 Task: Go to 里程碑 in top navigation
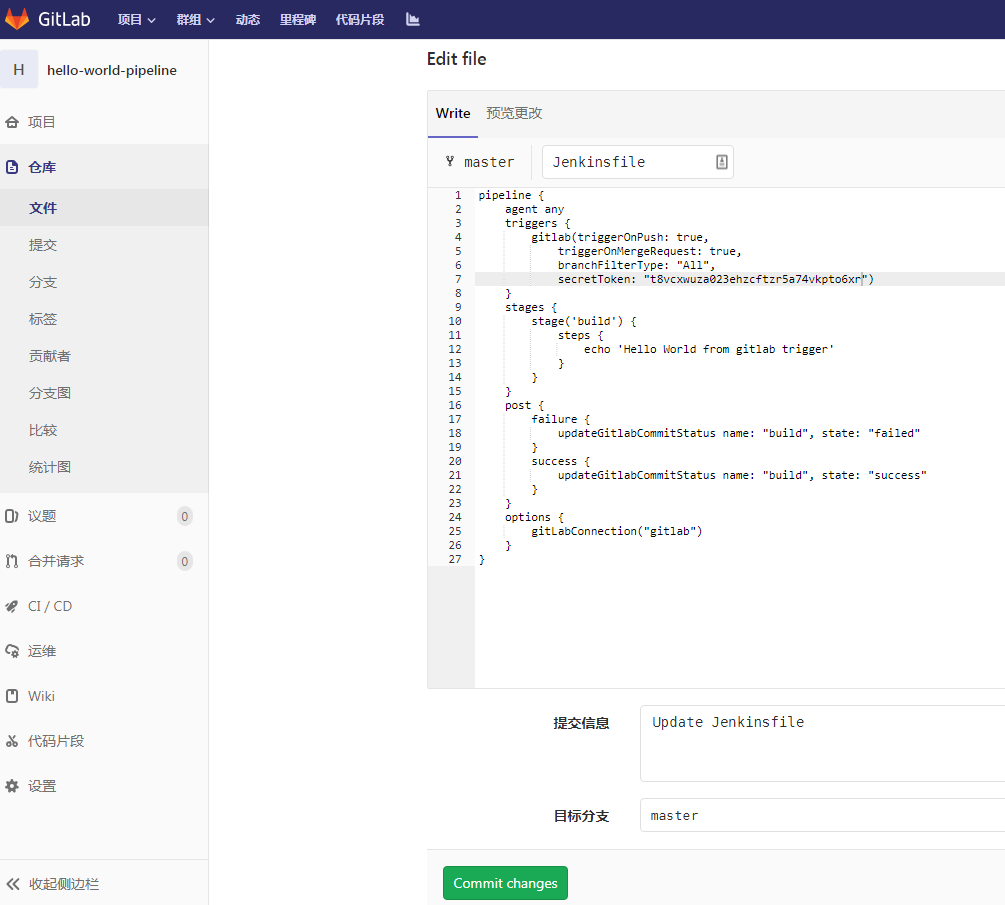pos(297,20)
